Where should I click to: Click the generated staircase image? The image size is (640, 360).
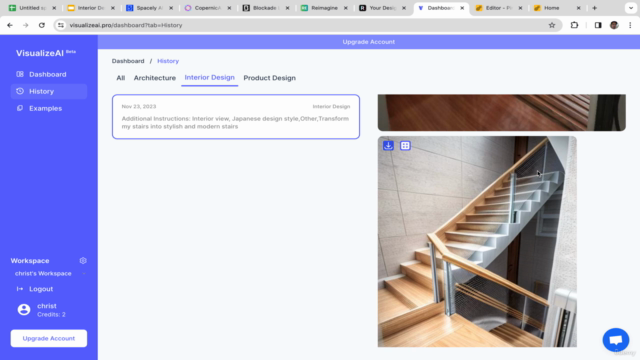tap(477, 242)
